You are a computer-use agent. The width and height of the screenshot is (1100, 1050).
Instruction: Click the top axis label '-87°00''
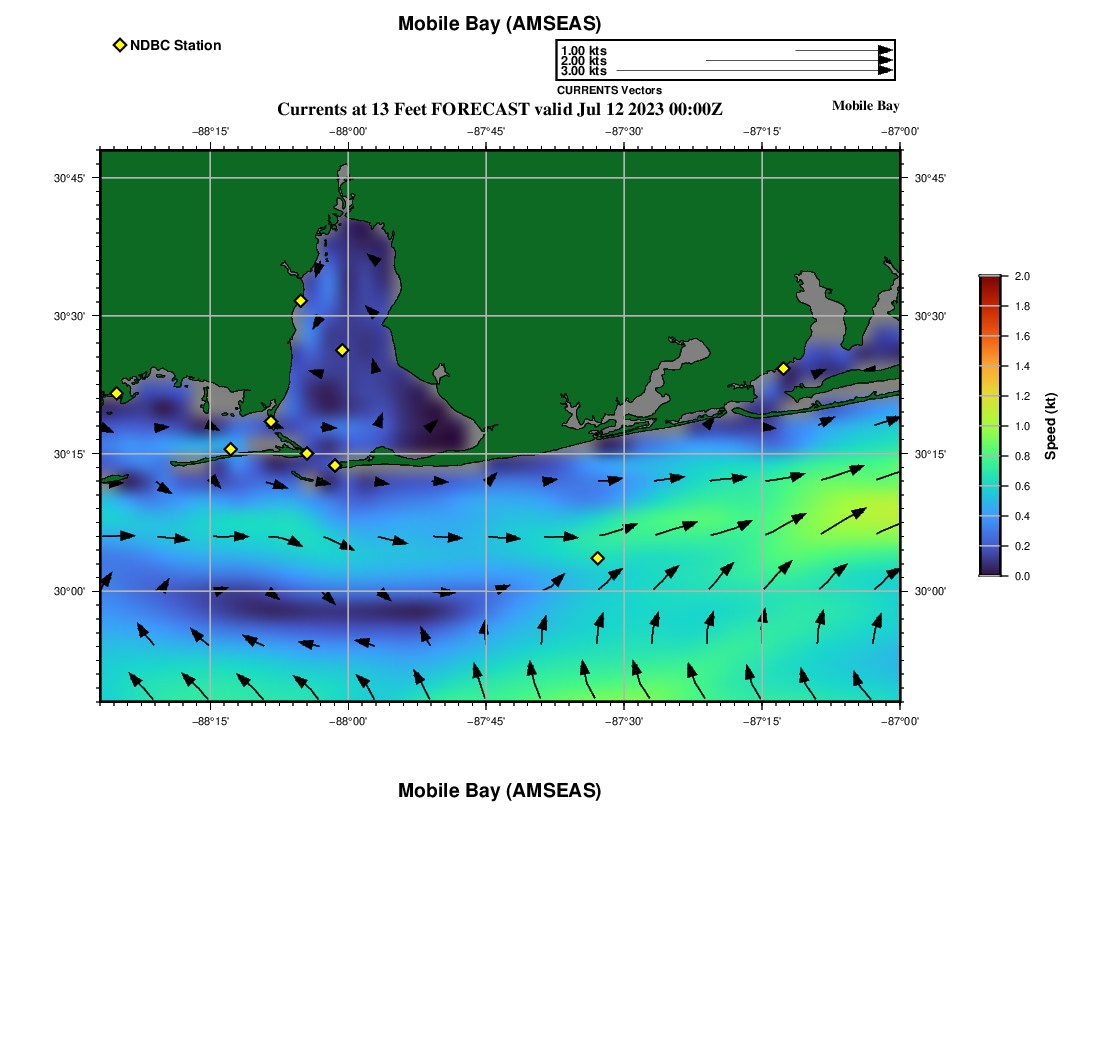click(x=900, y=131)
